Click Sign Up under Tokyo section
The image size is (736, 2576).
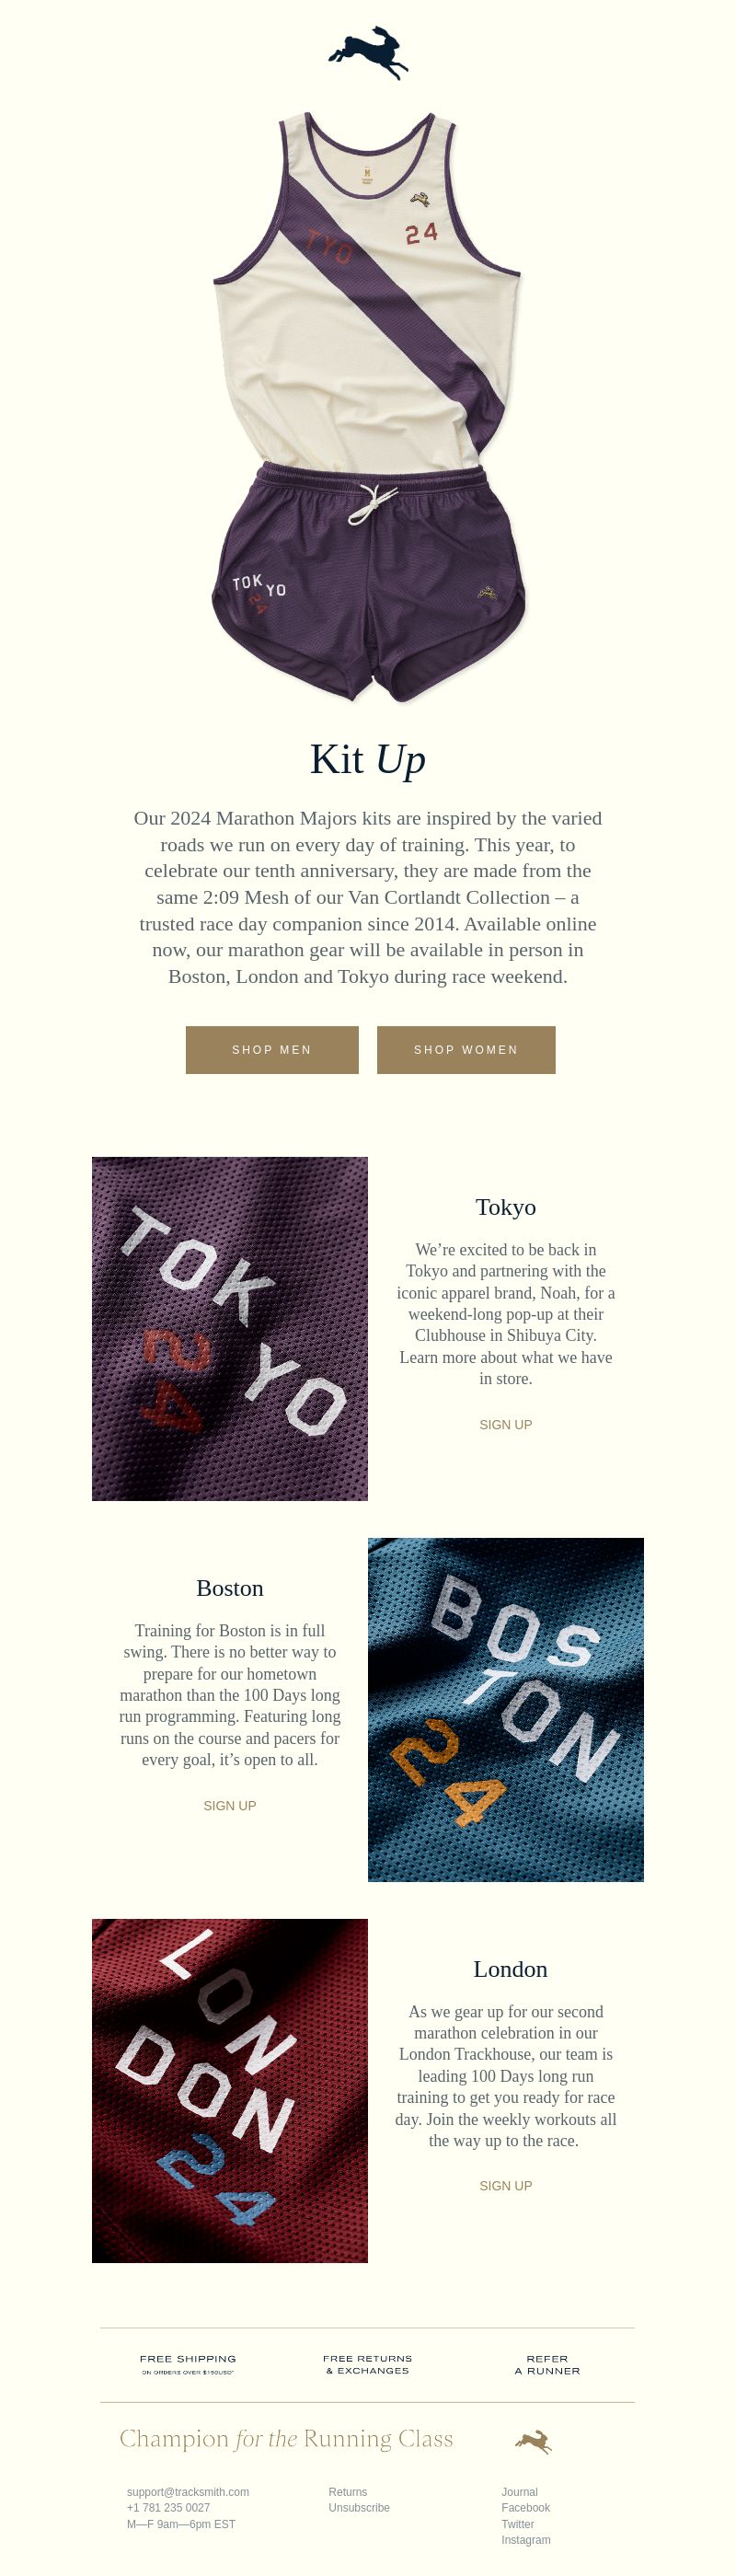click(506, 1424)
